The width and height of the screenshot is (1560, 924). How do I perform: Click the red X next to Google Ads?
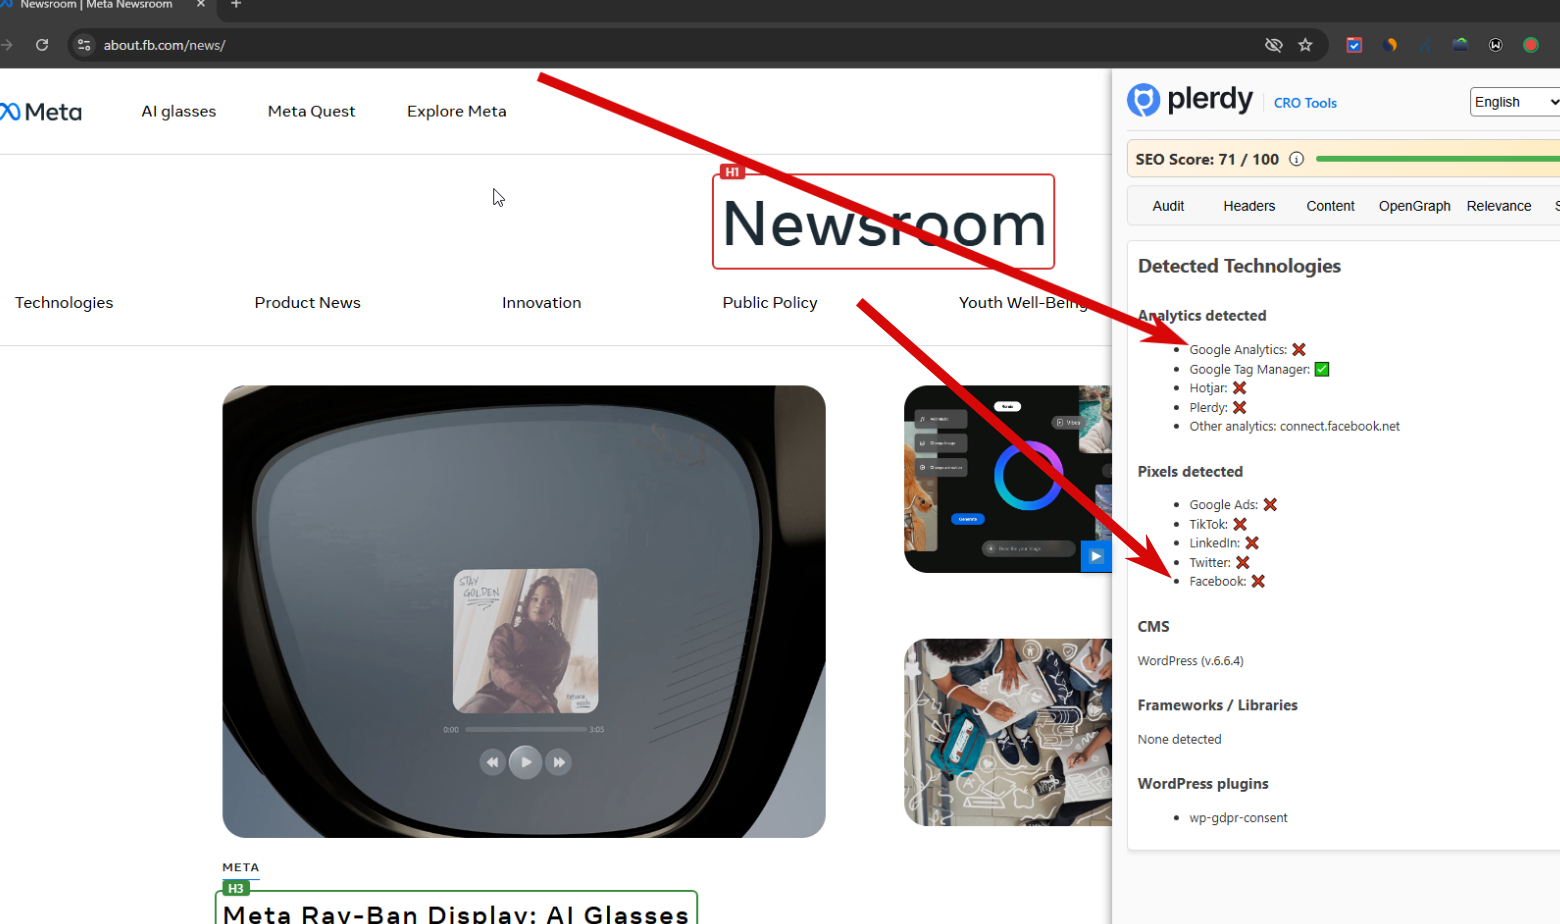[x=1270, y=505]
